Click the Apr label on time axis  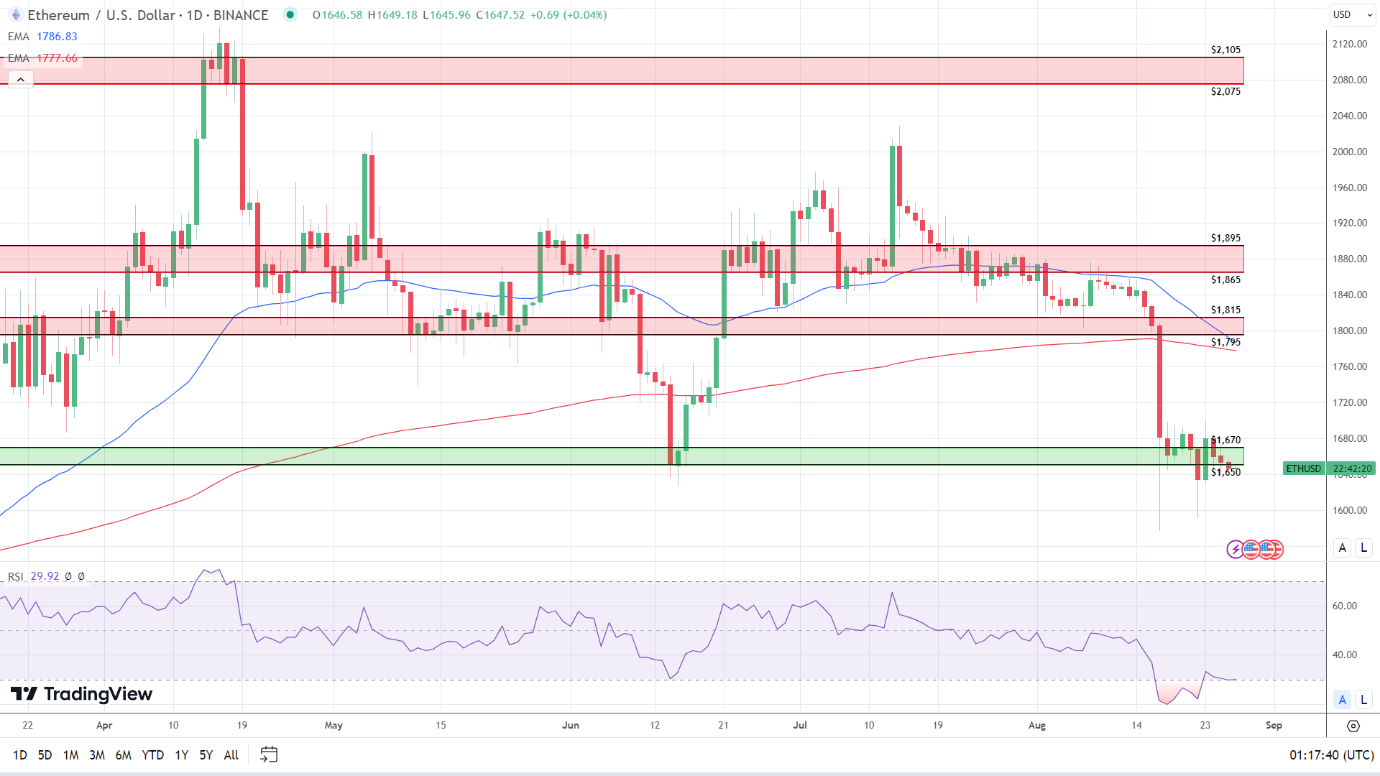click(105, 726)
